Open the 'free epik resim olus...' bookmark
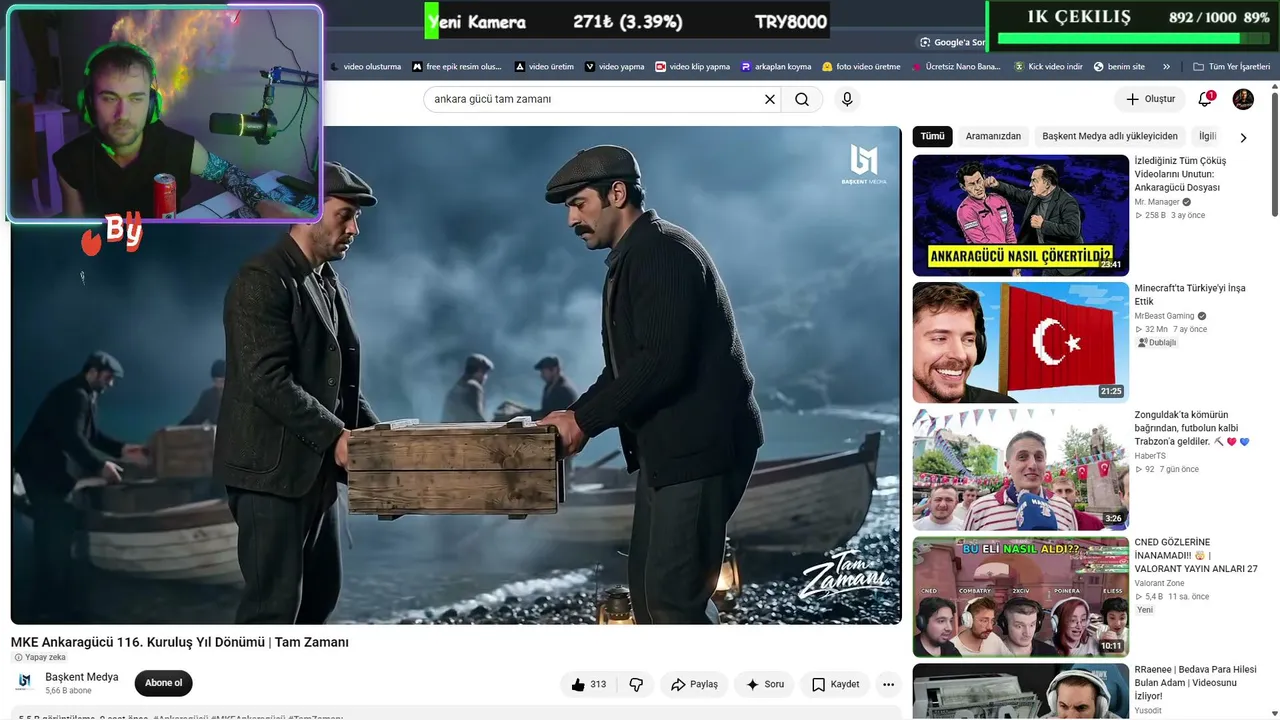The image size is (1280, 720). pos(456,67)
